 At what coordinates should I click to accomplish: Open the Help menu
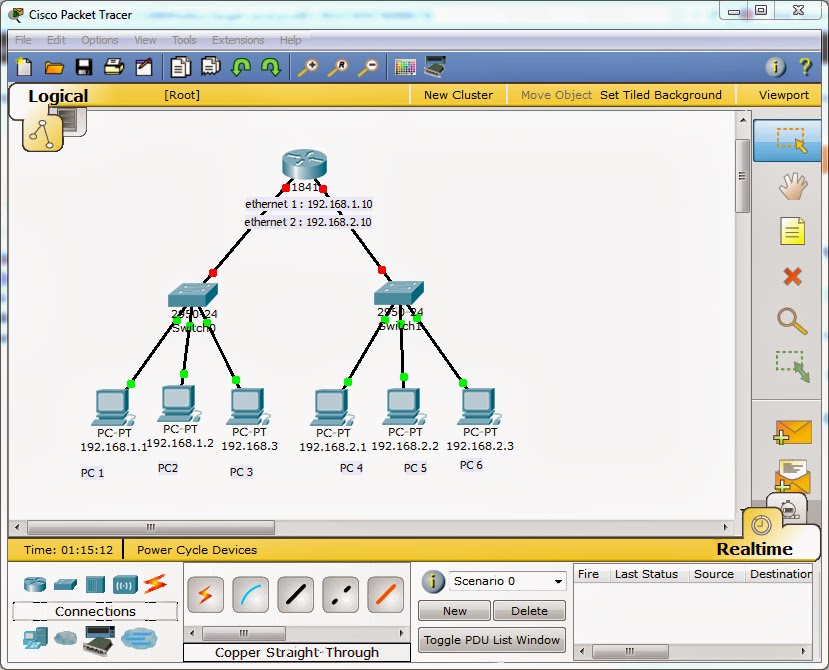(x=290, y=40)
